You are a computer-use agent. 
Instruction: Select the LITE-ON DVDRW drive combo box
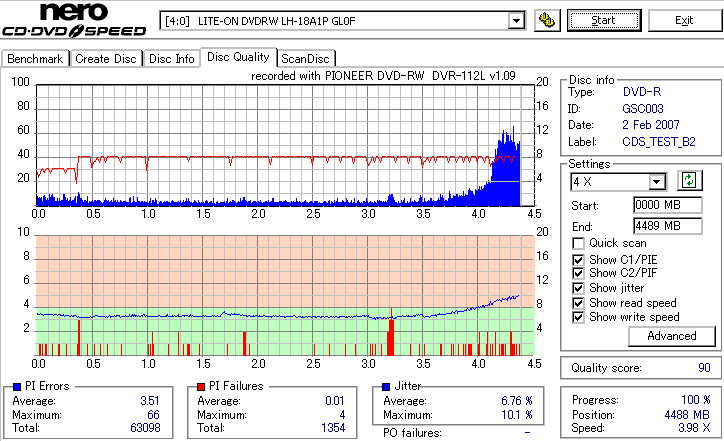tap(343, 21)
